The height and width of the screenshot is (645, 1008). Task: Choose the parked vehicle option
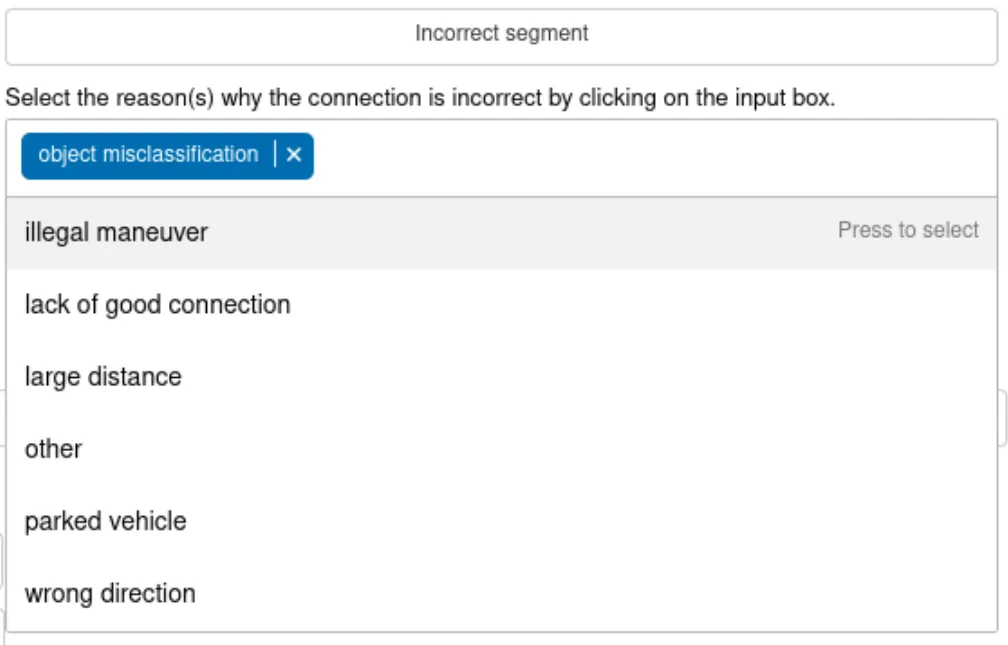[x=106, y=521]
